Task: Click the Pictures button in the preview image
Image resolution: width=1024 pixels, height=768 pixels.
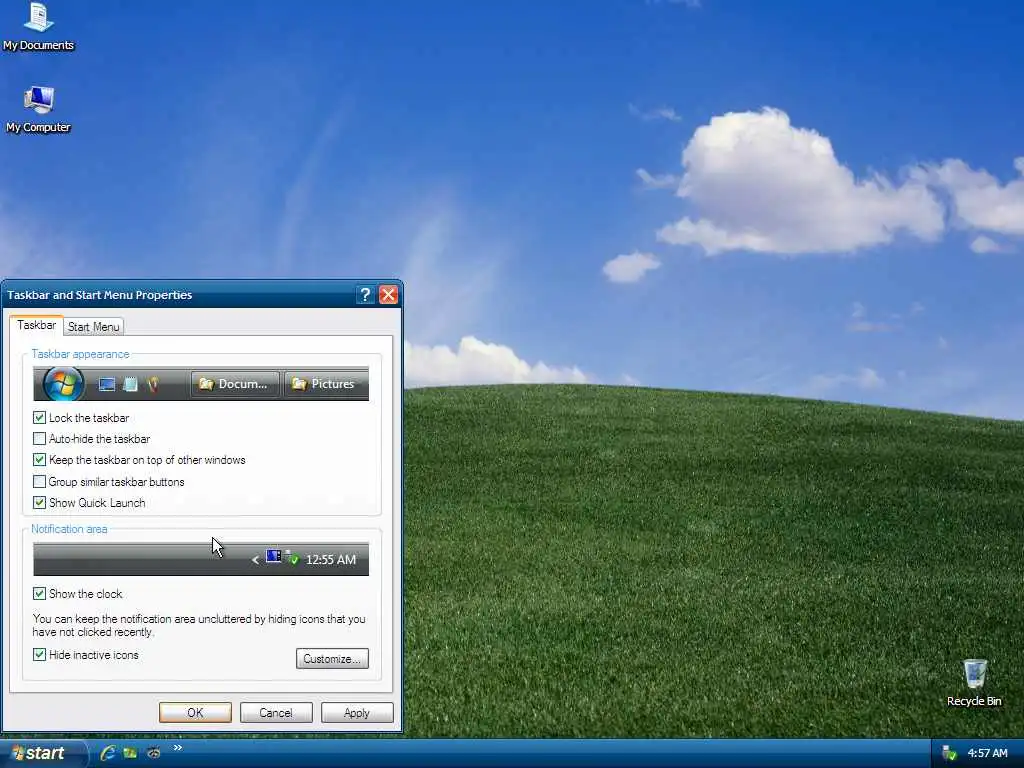Action: coord(325,384)
